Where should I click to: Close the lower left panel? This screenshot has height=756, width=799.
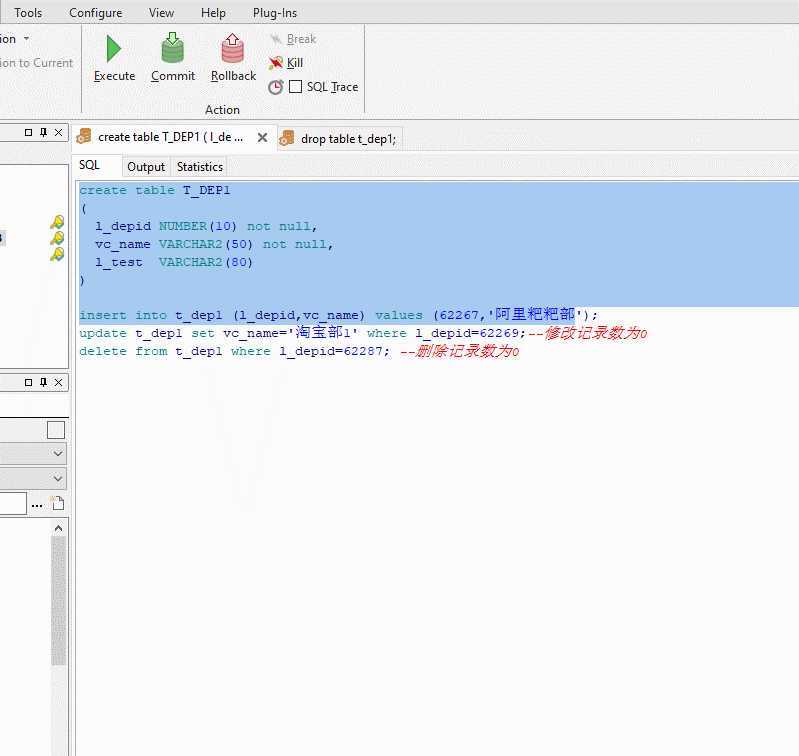pos(59,382)
